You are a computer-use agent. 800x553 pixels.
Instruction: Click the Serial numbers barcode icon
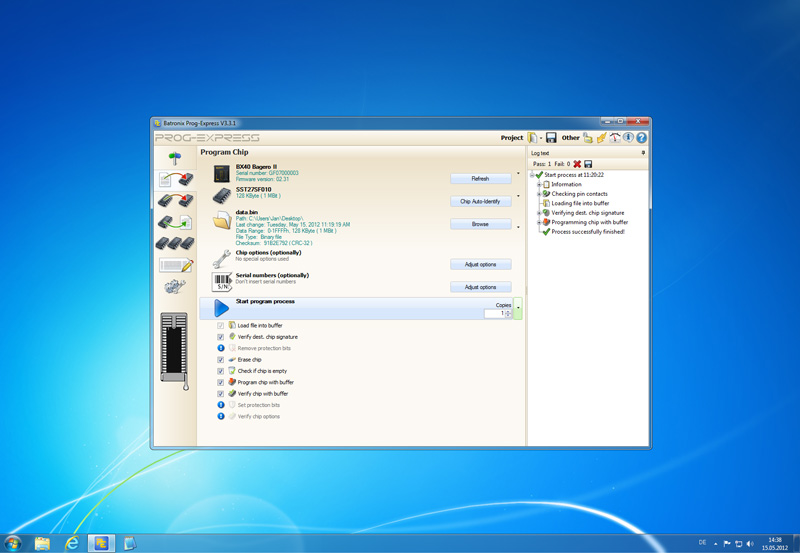(x=222, y=282)
